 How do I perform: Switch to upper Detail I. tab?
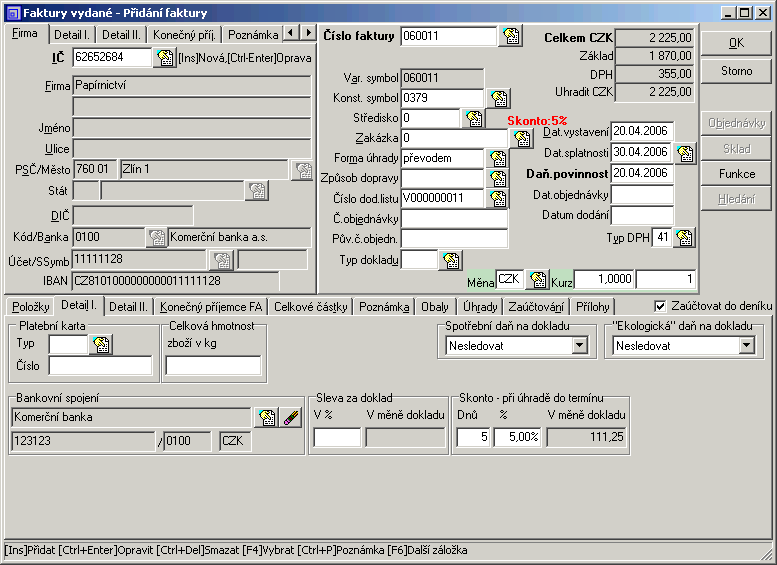[72, 35]
